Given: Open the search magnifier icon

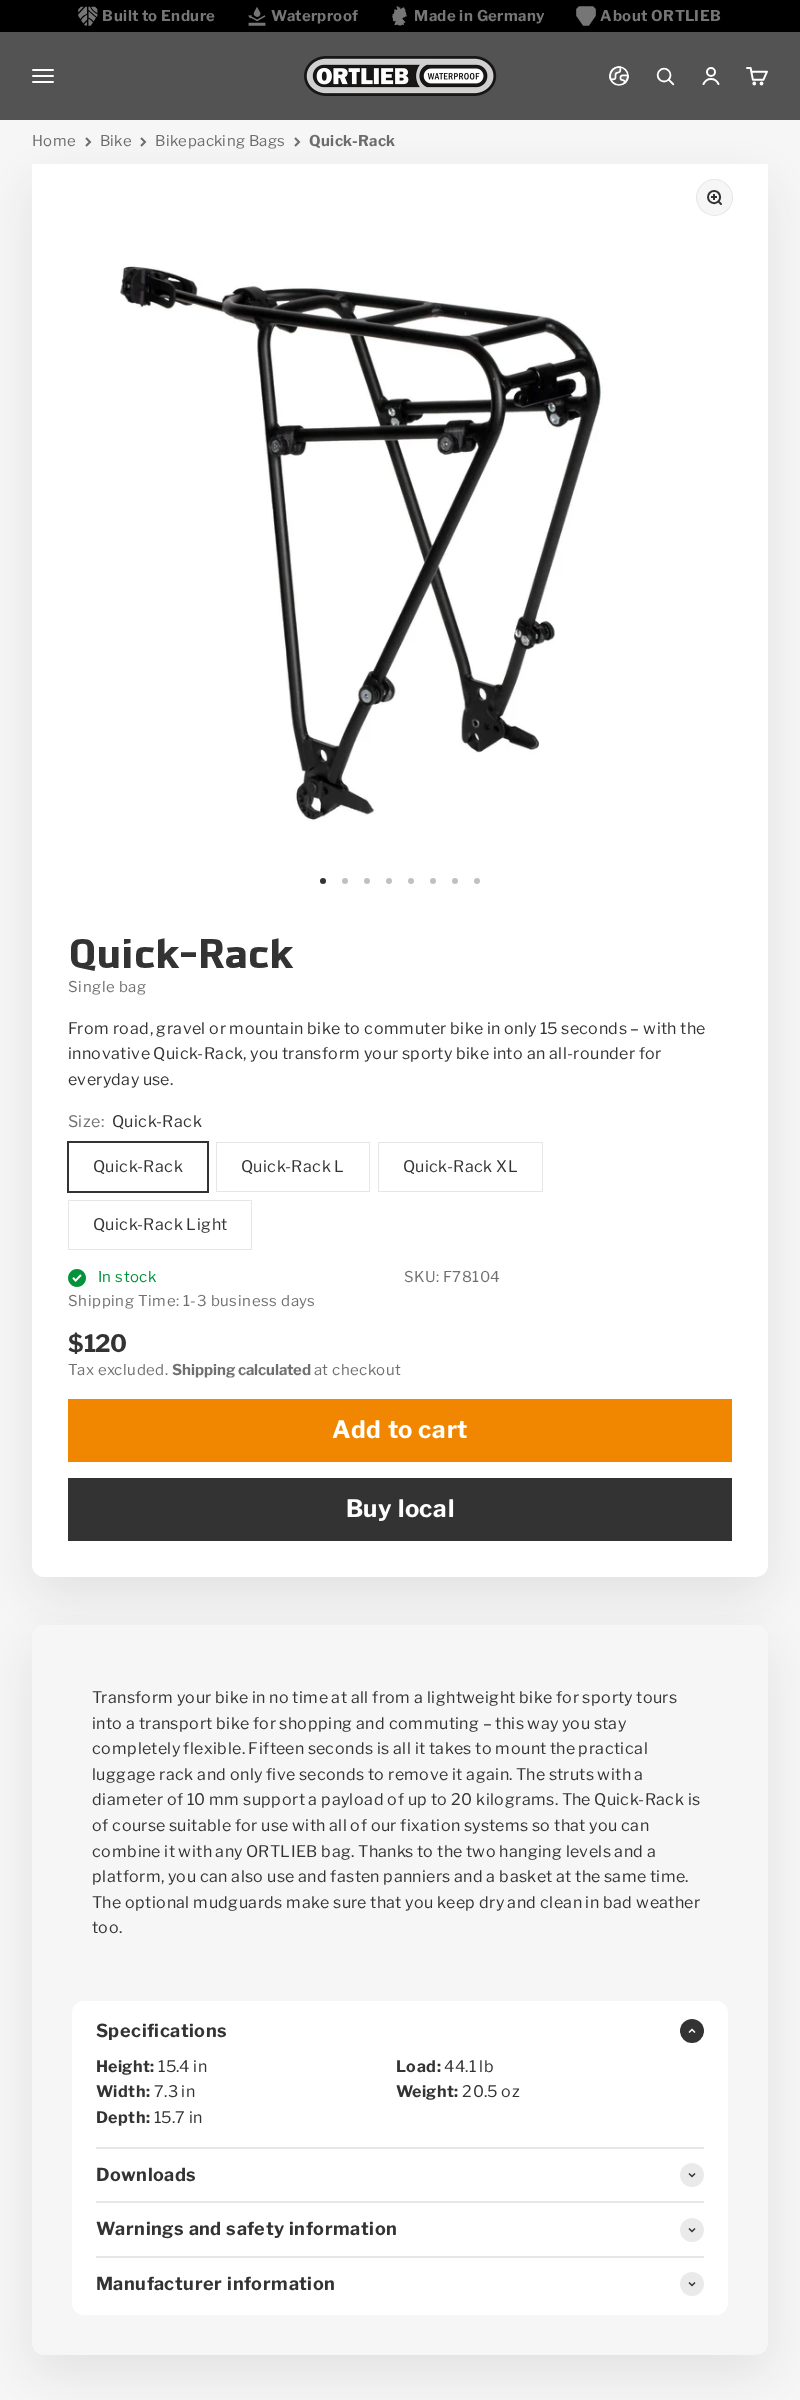Looking at the screenshot, I should click(665, 76).
